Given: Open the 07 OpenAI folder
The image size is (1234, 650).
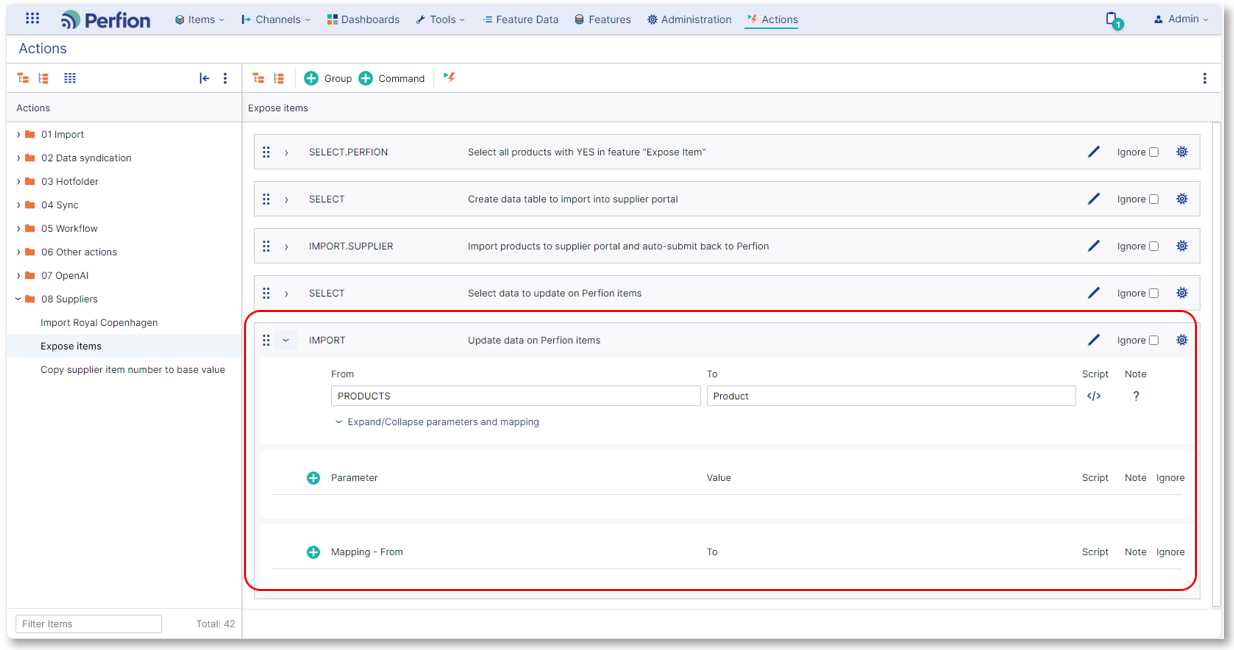Looking at the screenshot, I should [65, 276].
